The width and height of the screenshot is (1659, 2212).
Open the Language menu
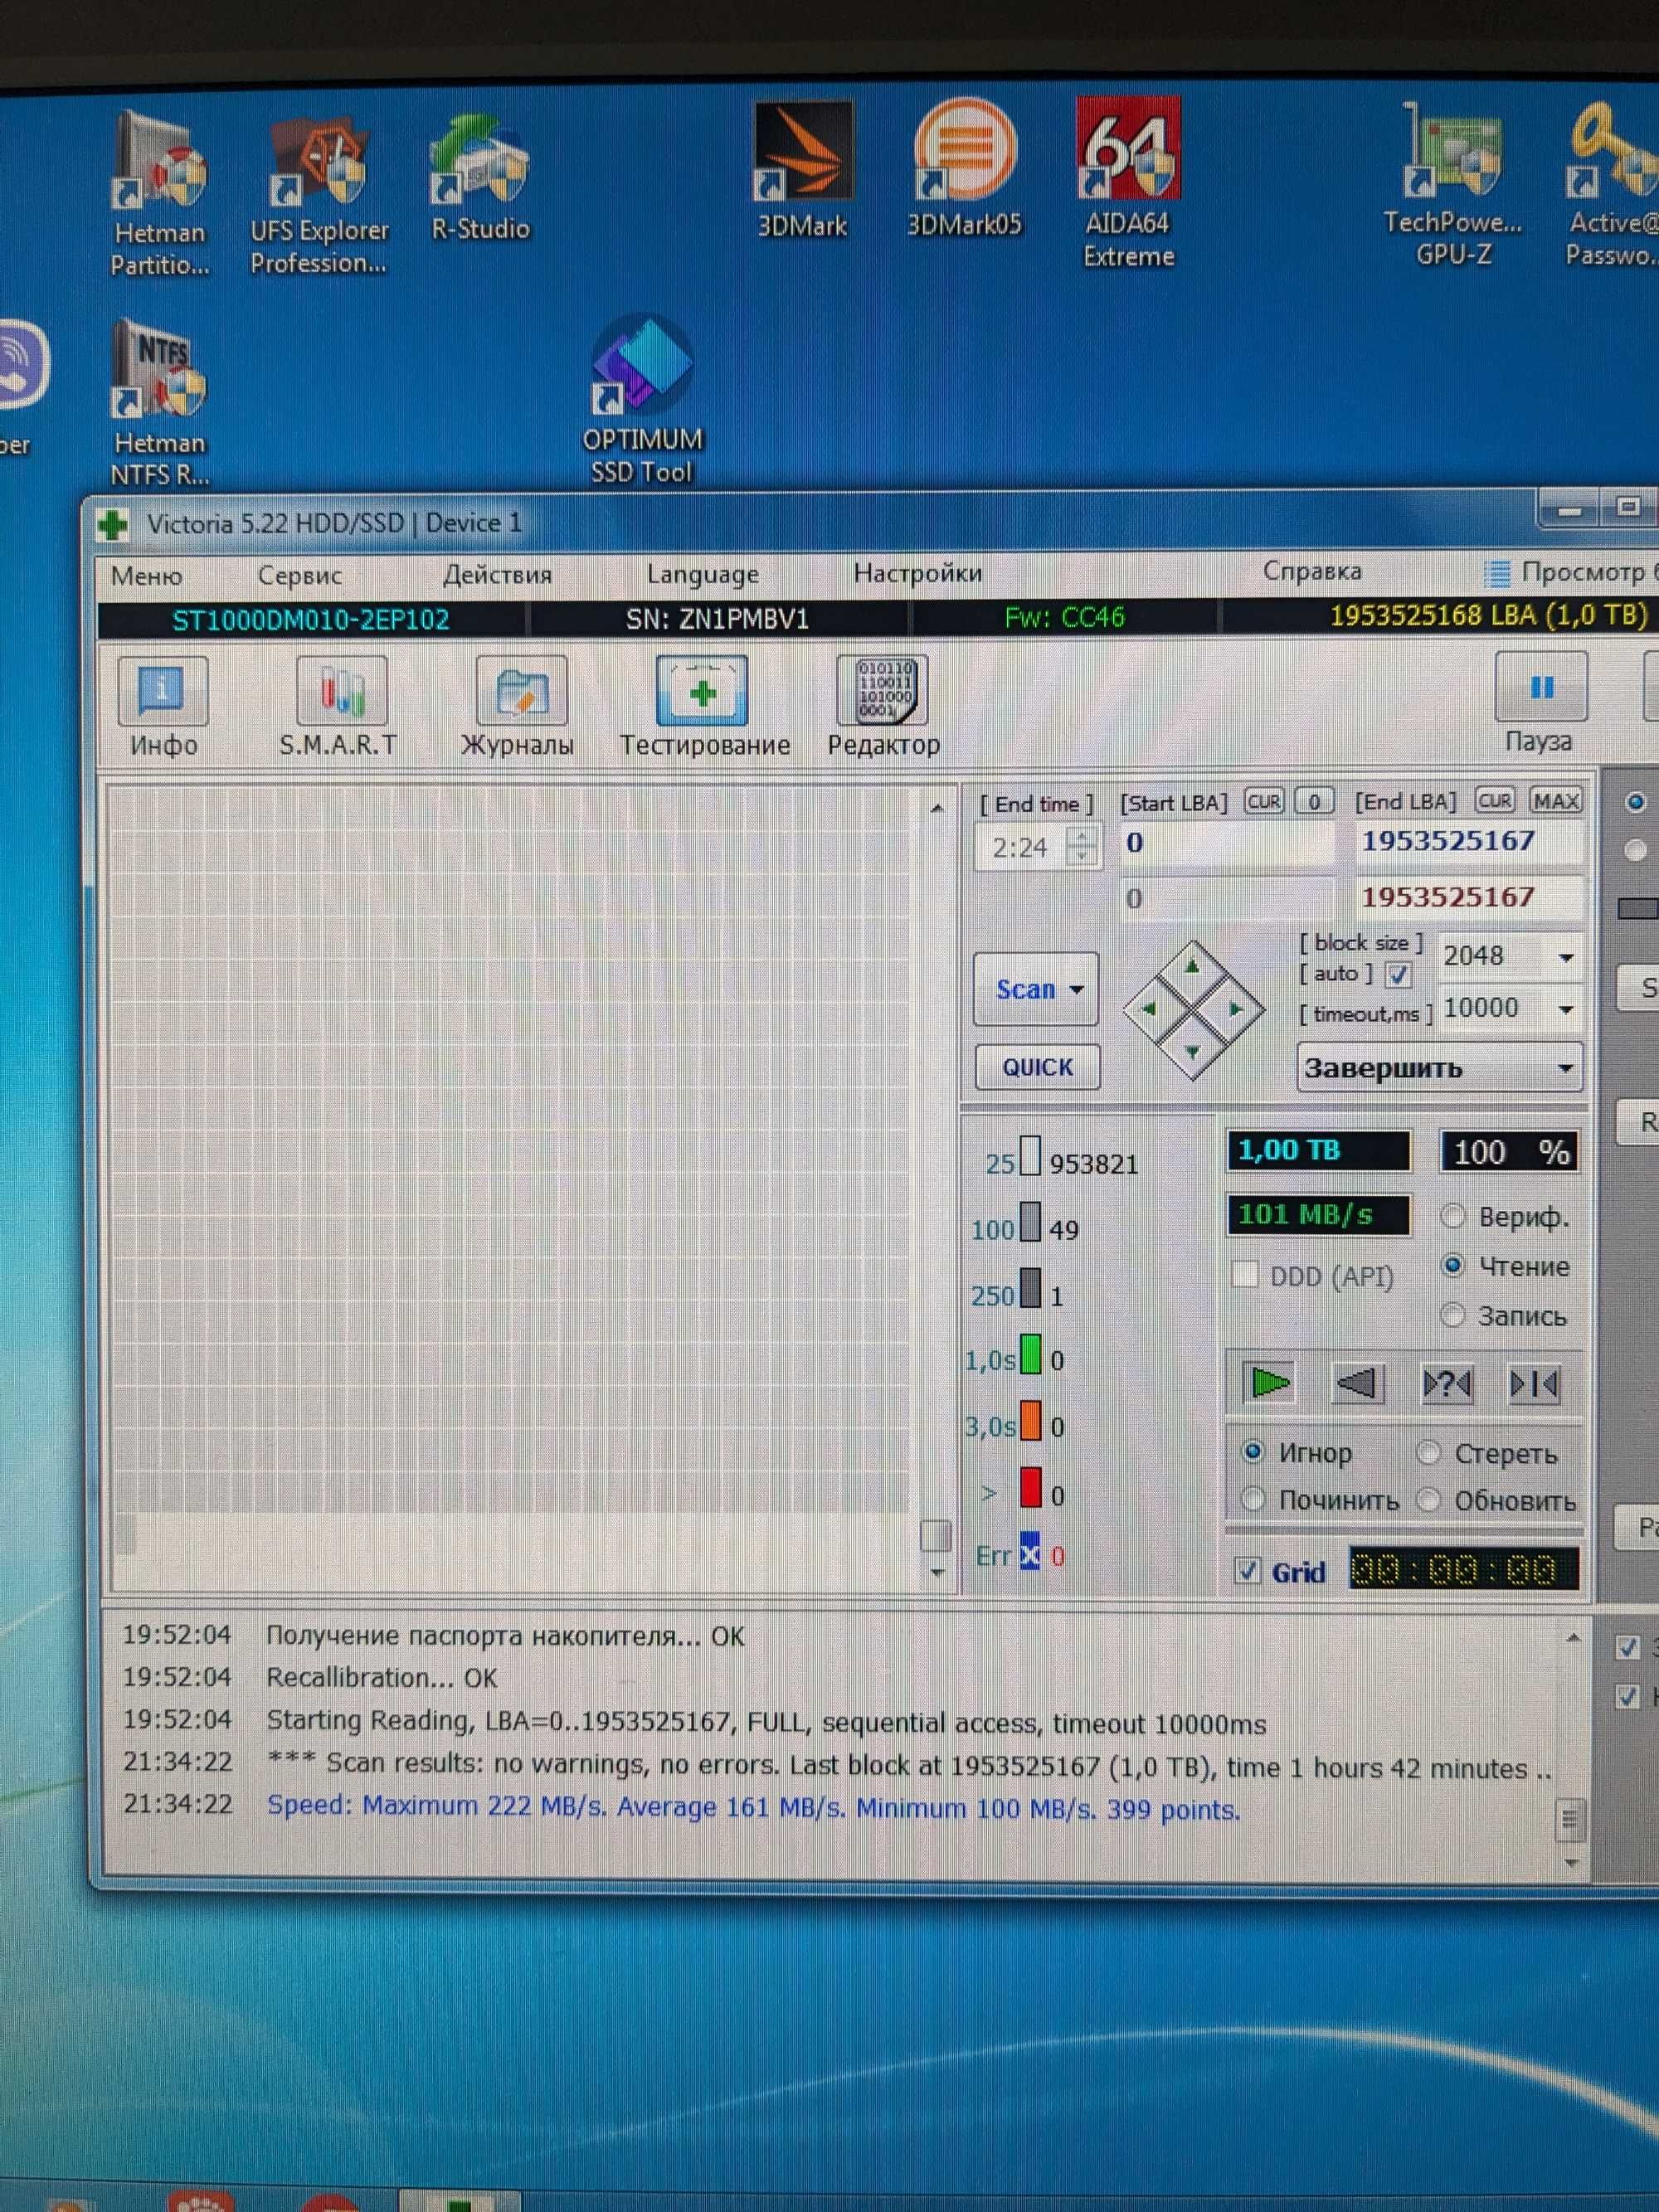pos(702,574)
